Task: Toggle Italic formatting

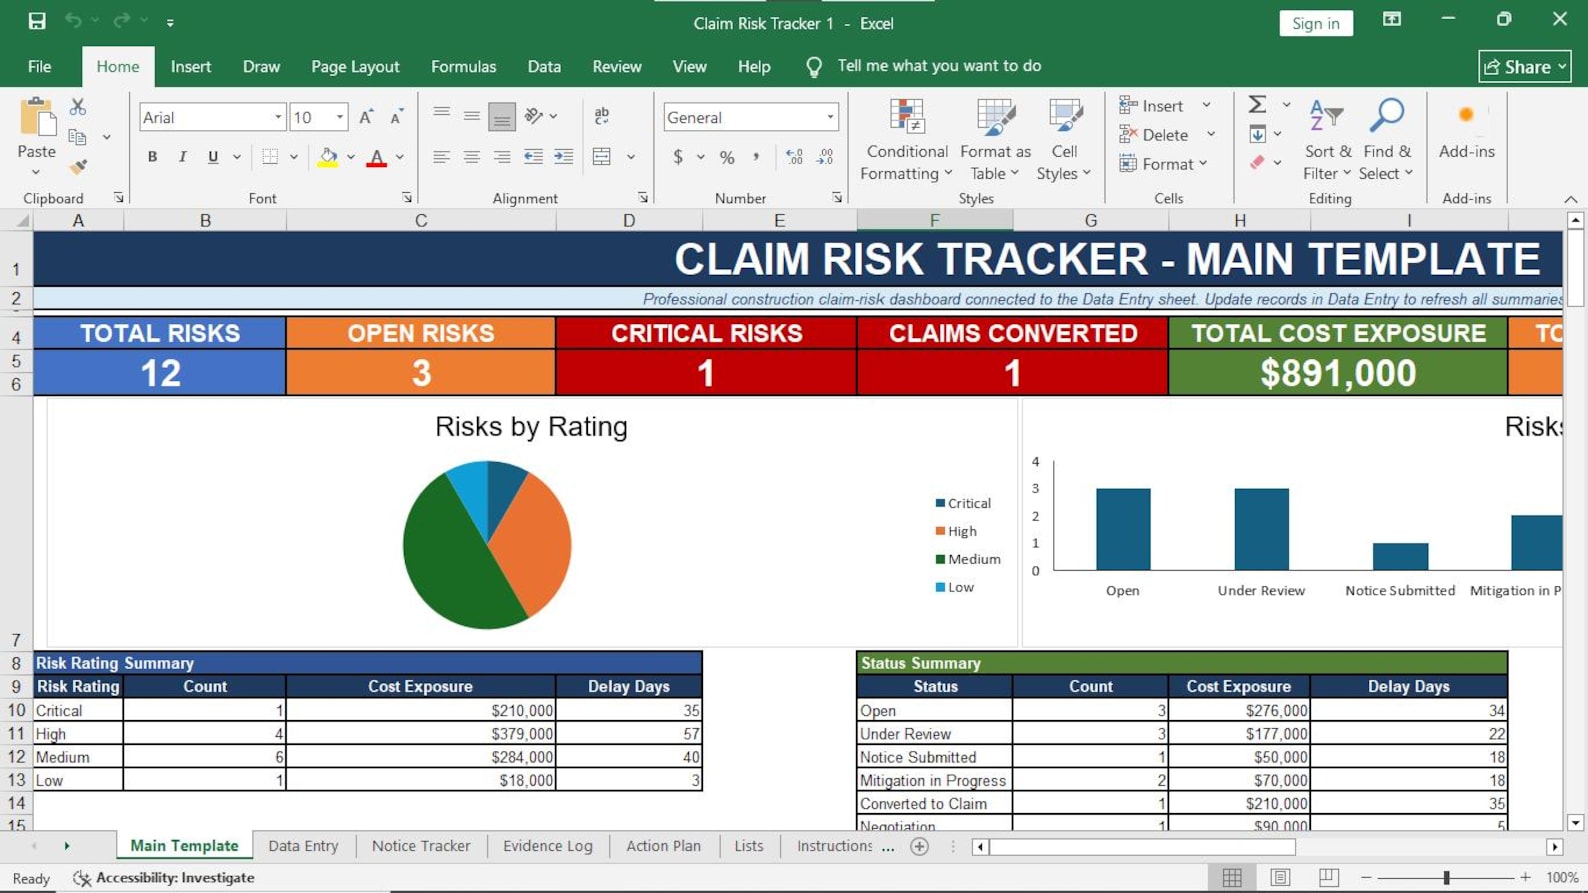Action: (182, 157)
